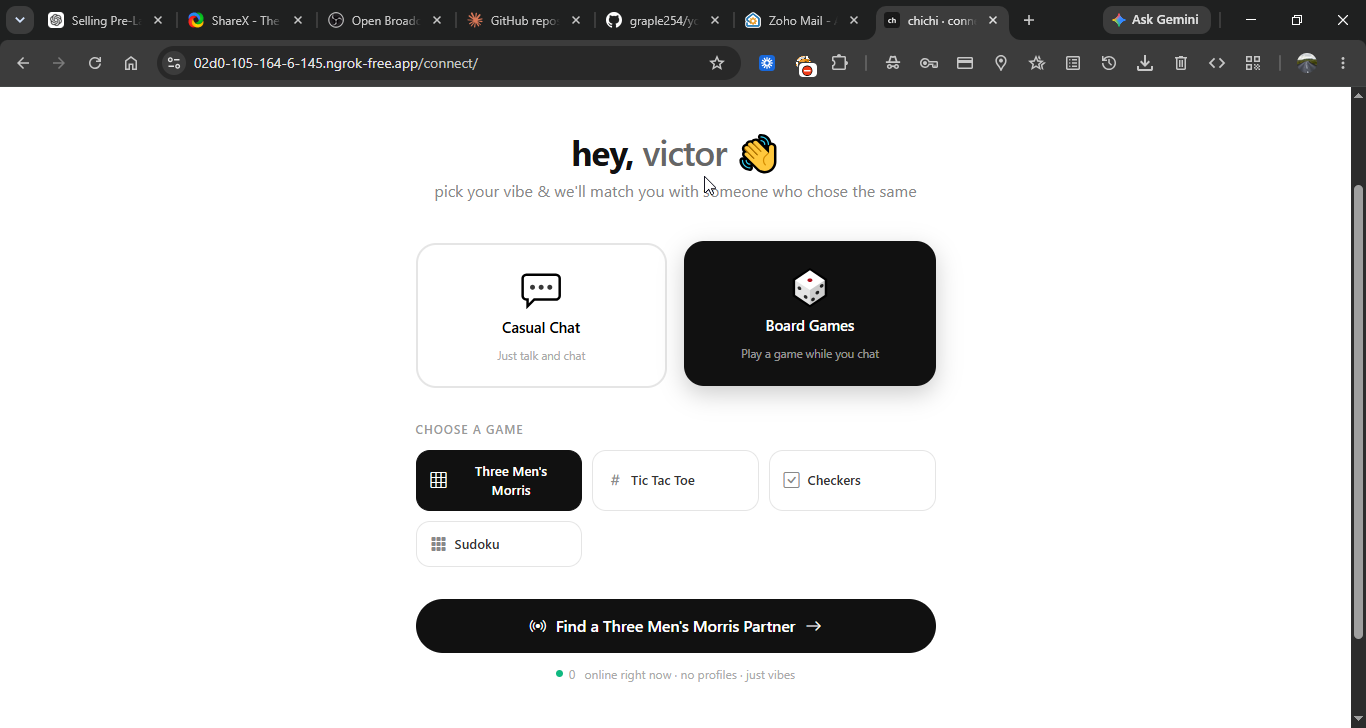Image resolution: width=1366 pixels, height=728 pixels.
Task: Choose the Three Men's Morris game
Action: point(499,480)
